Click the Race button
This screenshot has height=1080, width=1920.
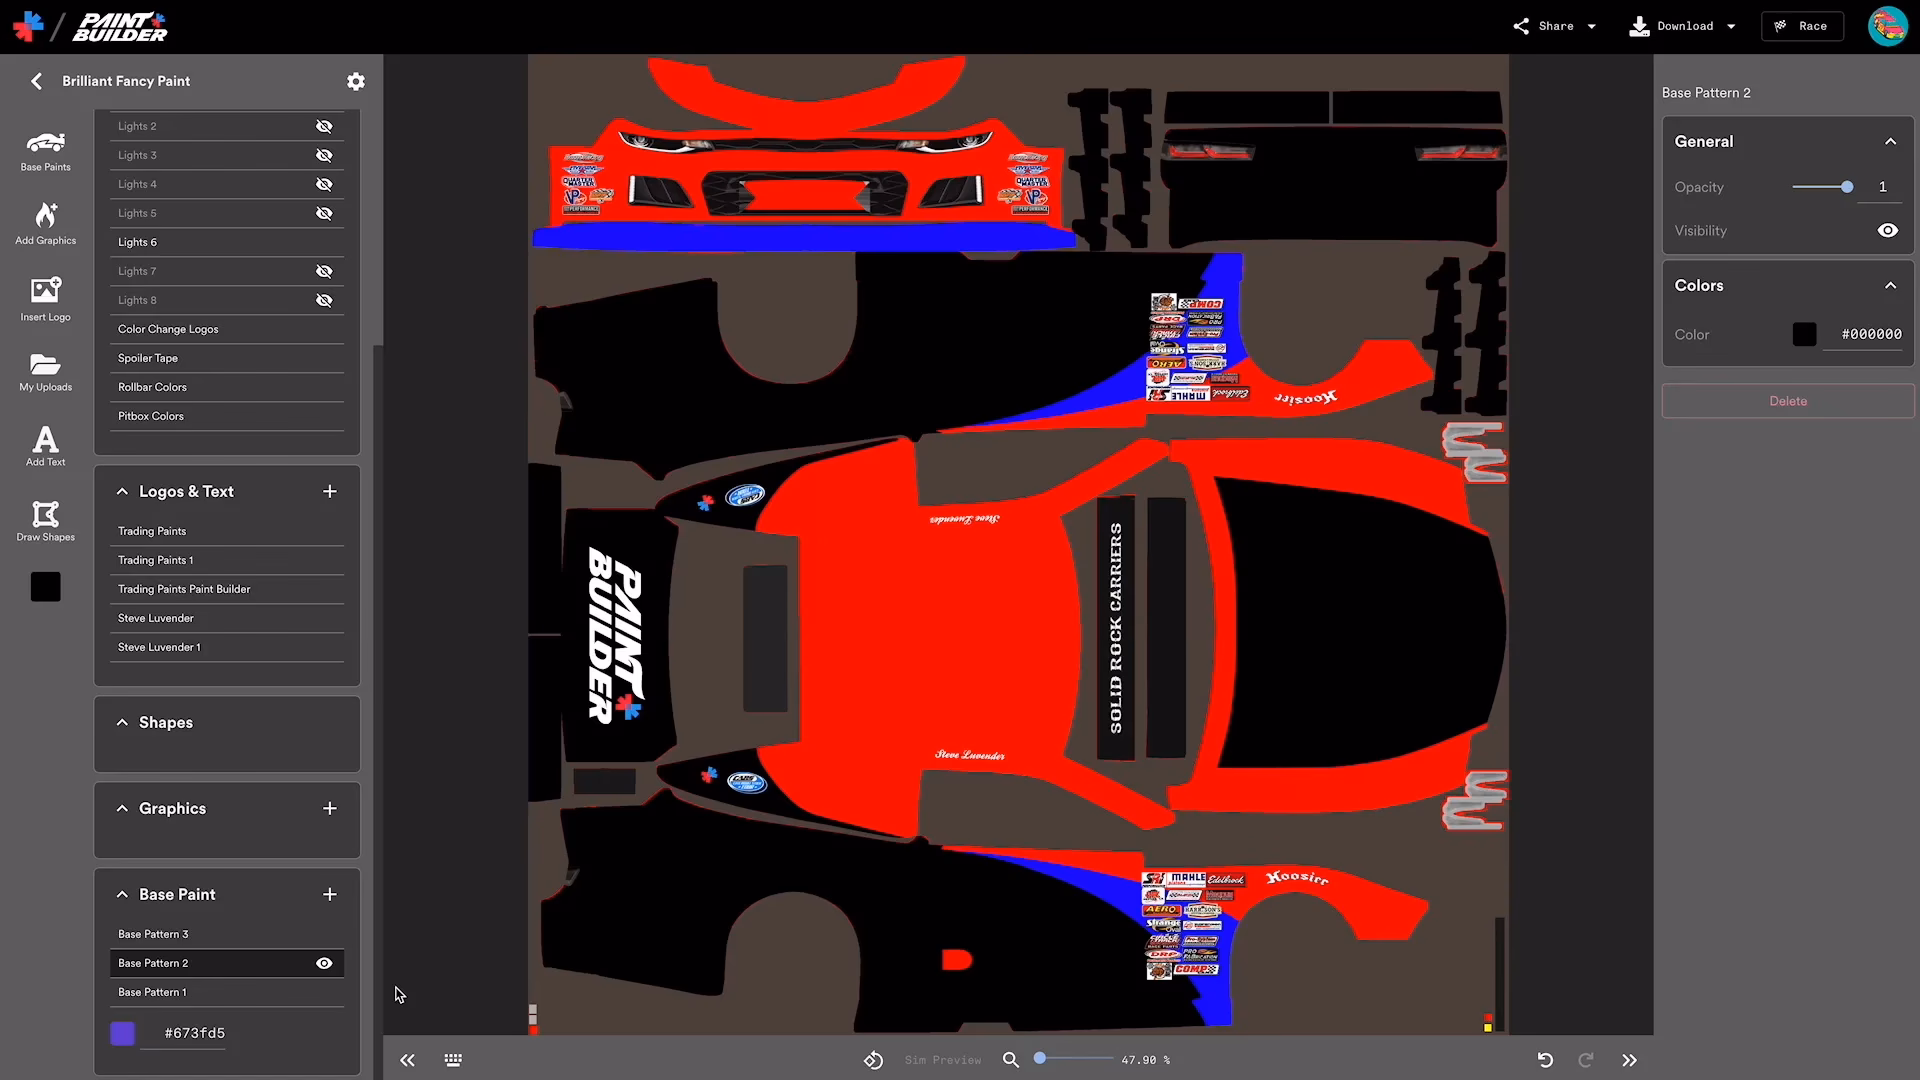point(1802,26)
